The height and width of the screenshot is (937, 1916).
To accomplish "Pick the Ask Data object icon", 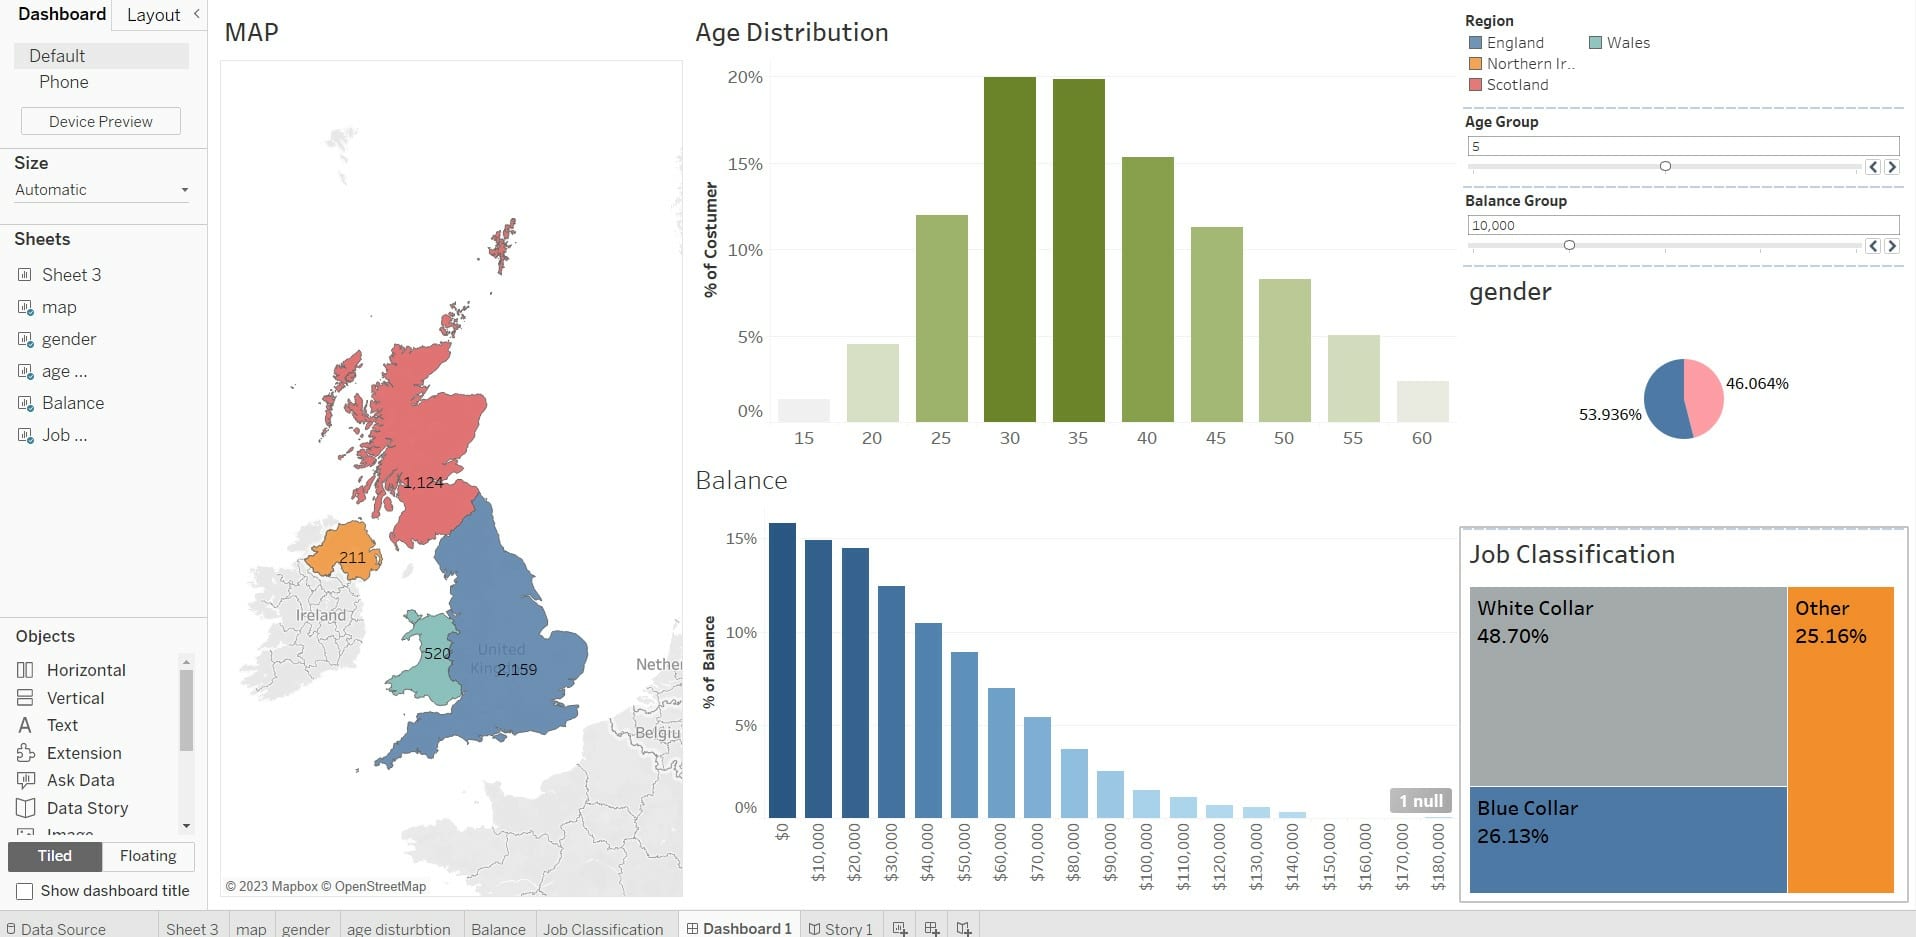I will tap(26, 780).
